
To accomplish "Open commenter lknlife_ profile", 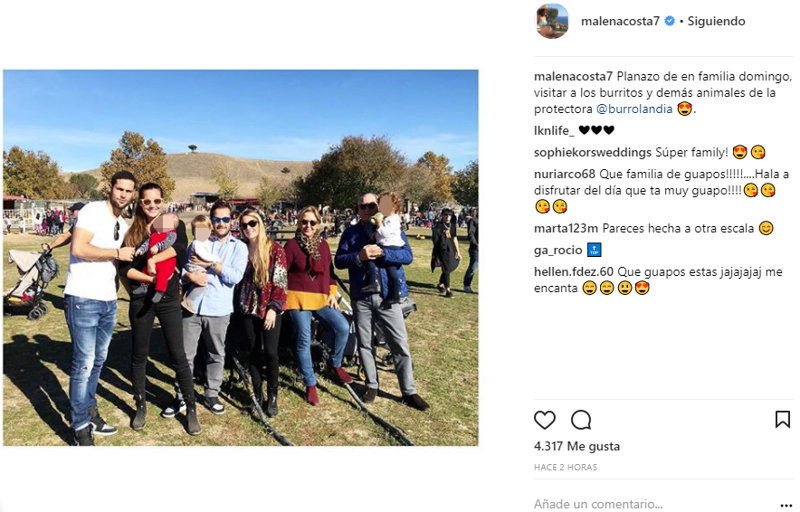I will pos(554,131).
